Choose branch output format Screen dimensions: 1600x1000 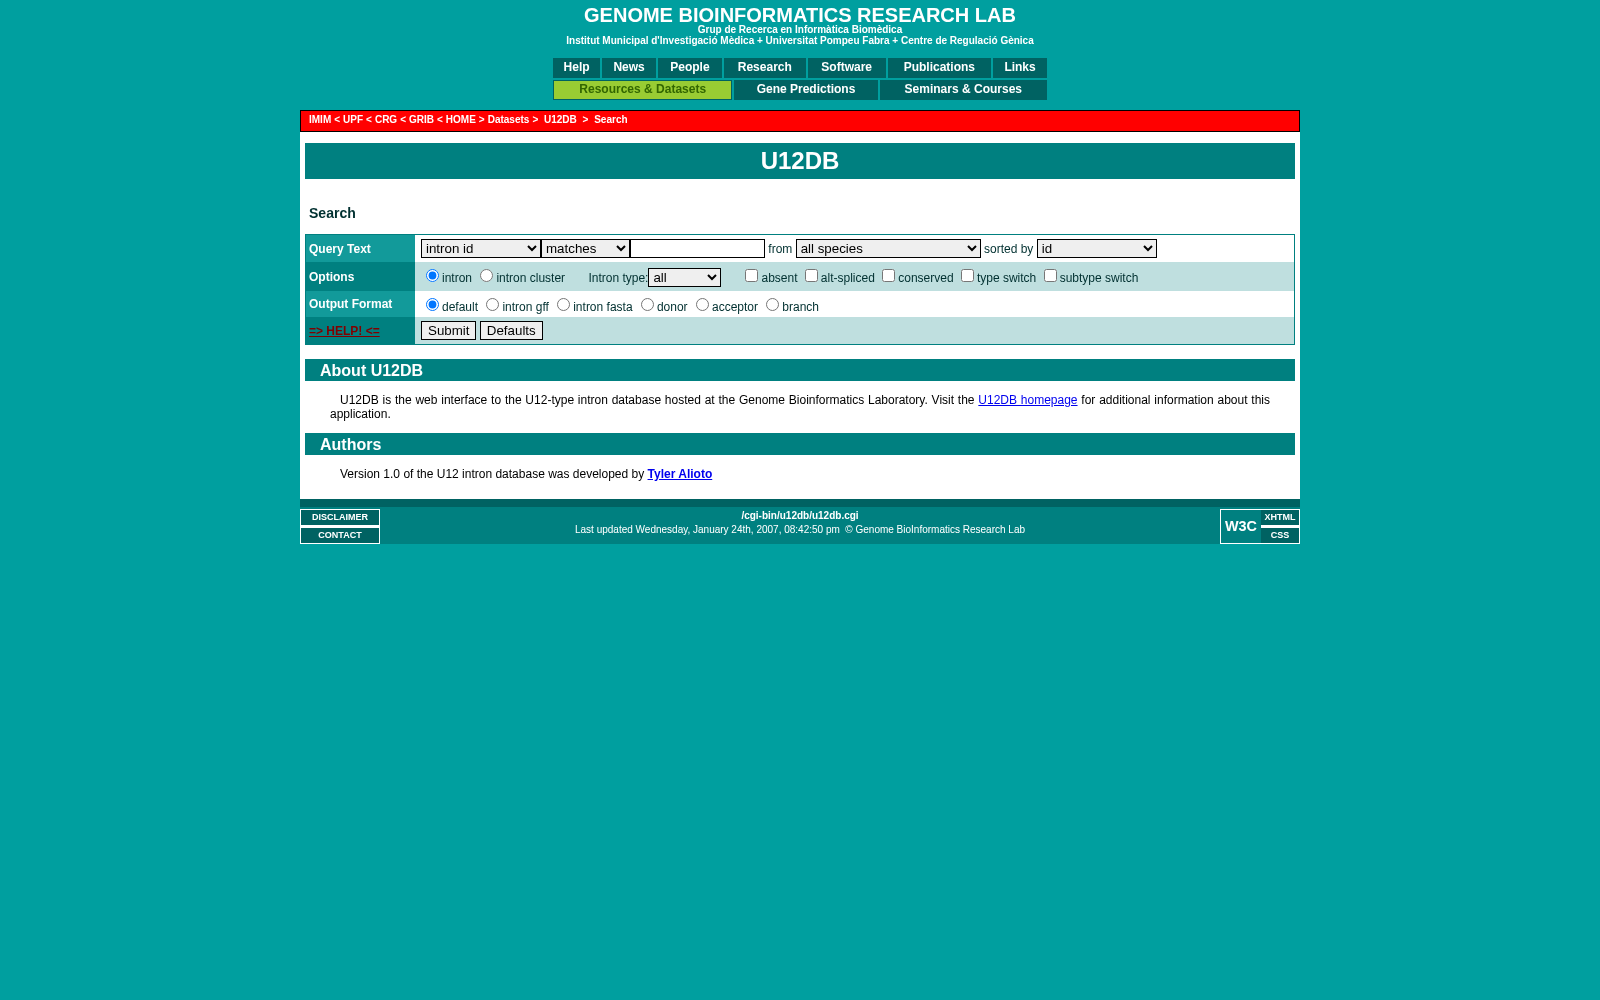click(772, 305)
